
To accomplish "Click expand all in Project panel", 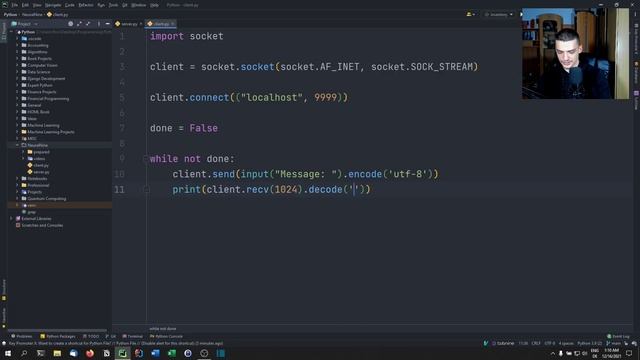I will coord(79,24).
